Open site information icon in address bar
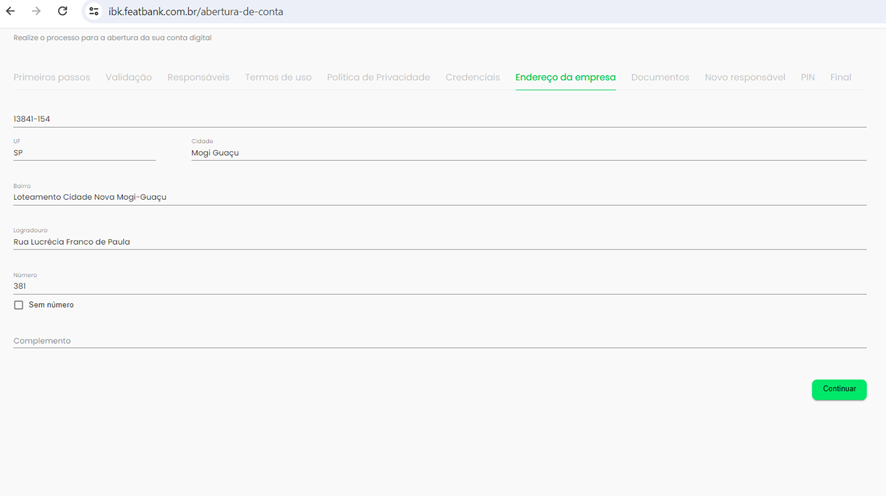 pyautogui.click(x=94, y=11)
